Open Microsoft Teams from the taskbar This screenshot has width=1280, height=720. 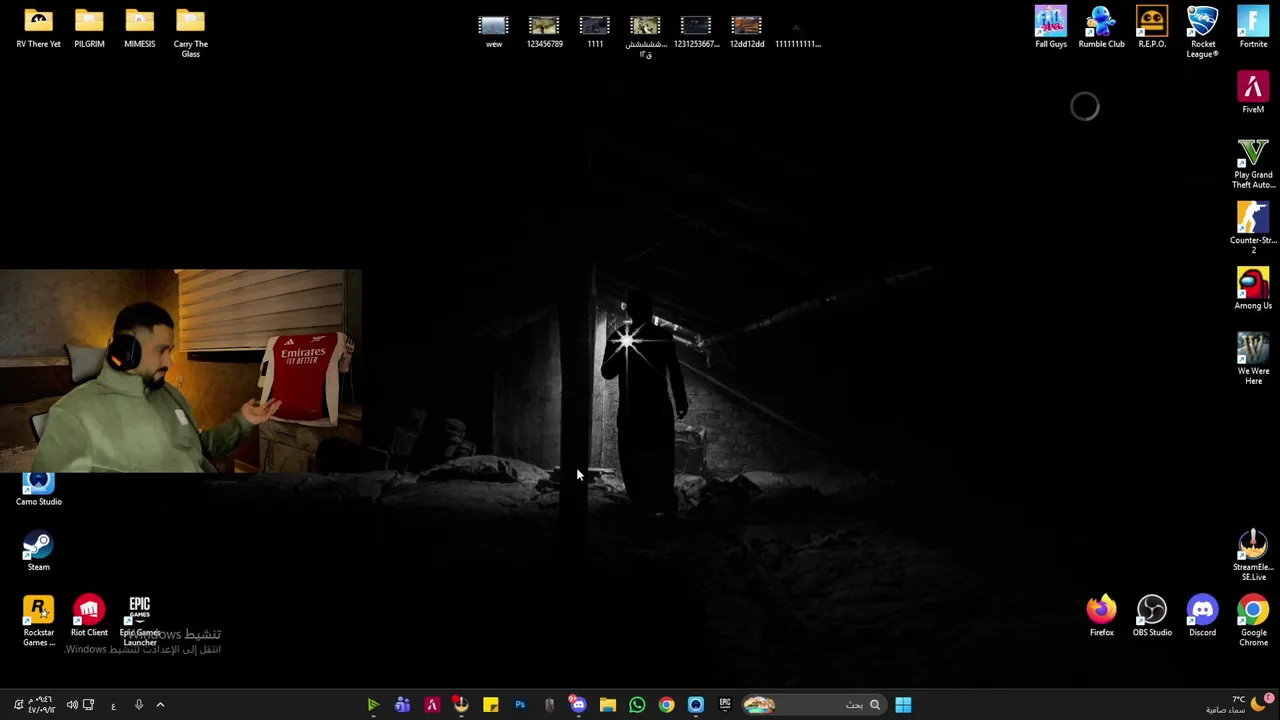point(402,705)
